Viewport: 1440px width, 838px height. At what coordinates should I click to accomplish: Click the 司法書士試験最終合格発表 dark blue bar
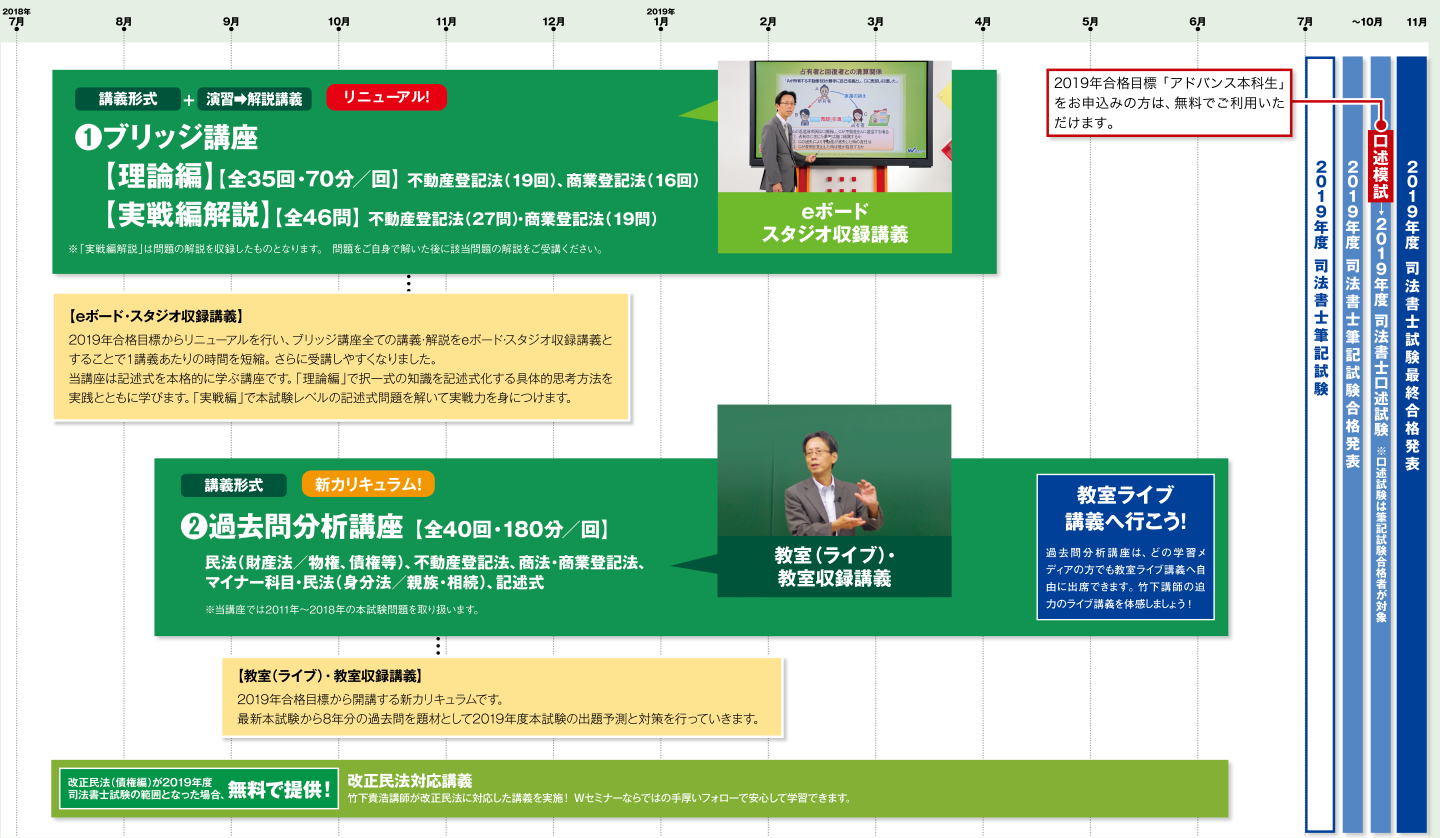(1411, 440)
